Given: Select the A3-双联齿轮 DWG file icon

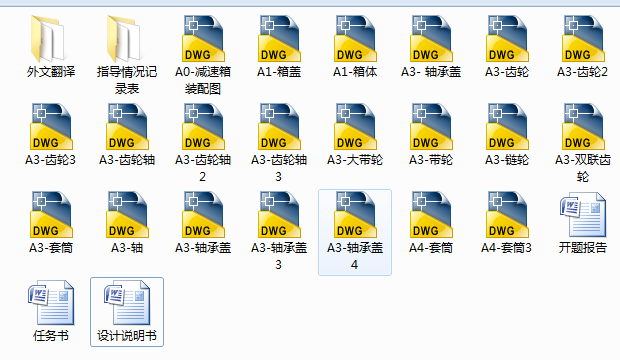Looking at the screenshot, I should (582, 127).
